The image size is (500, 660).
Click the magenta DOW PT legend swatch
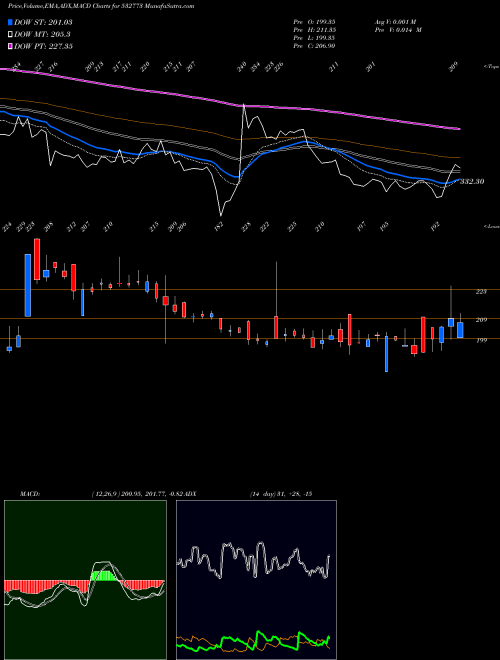10,46
